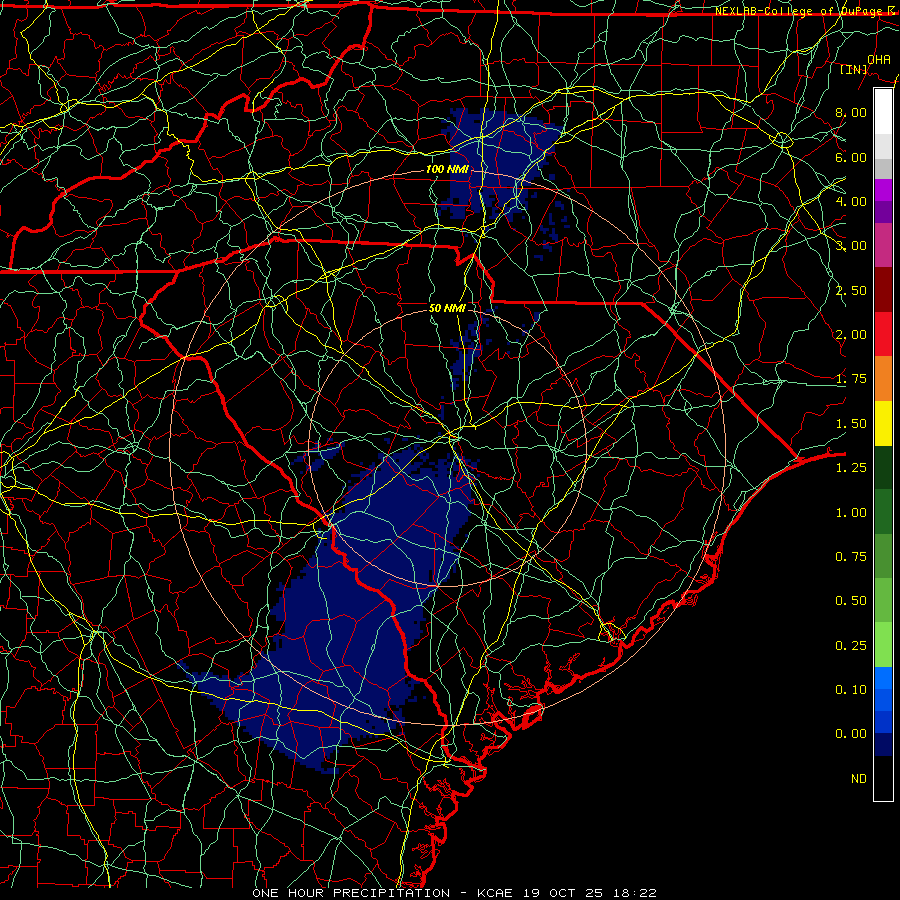The width and height of the screenshot is (900, 900).
Task: Click the '2.00' legend value
Action: [x=851, y=335]
